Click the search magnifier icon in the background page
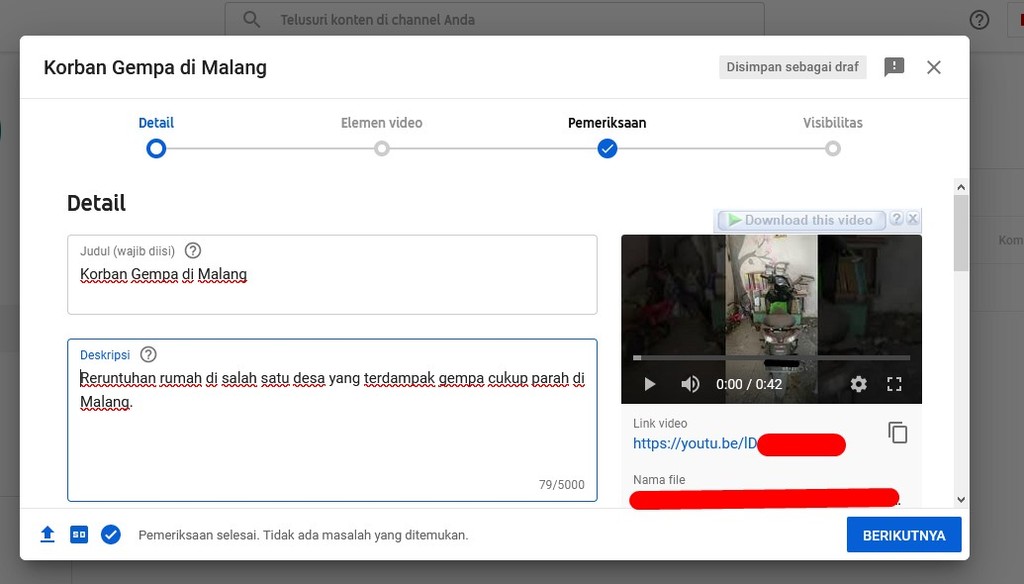Image resolution: width=1024 pixels, height=584 pixels. pyautogui.click(x=251, y=20)
